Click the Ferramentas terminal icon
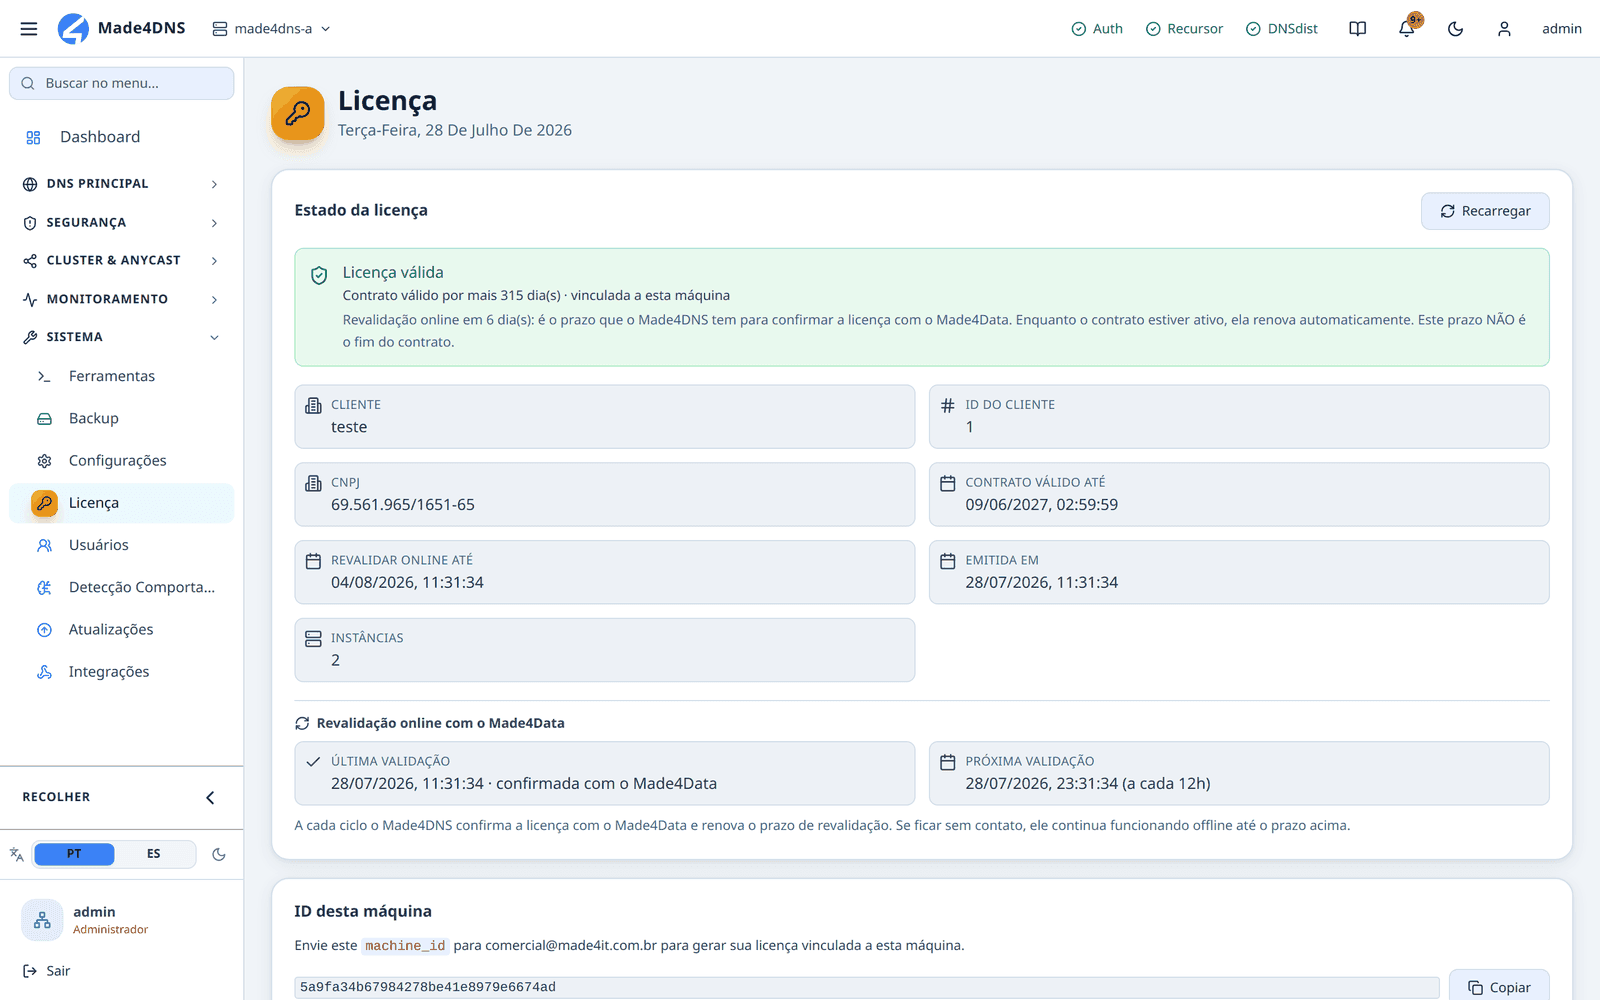 pos(44,376)
